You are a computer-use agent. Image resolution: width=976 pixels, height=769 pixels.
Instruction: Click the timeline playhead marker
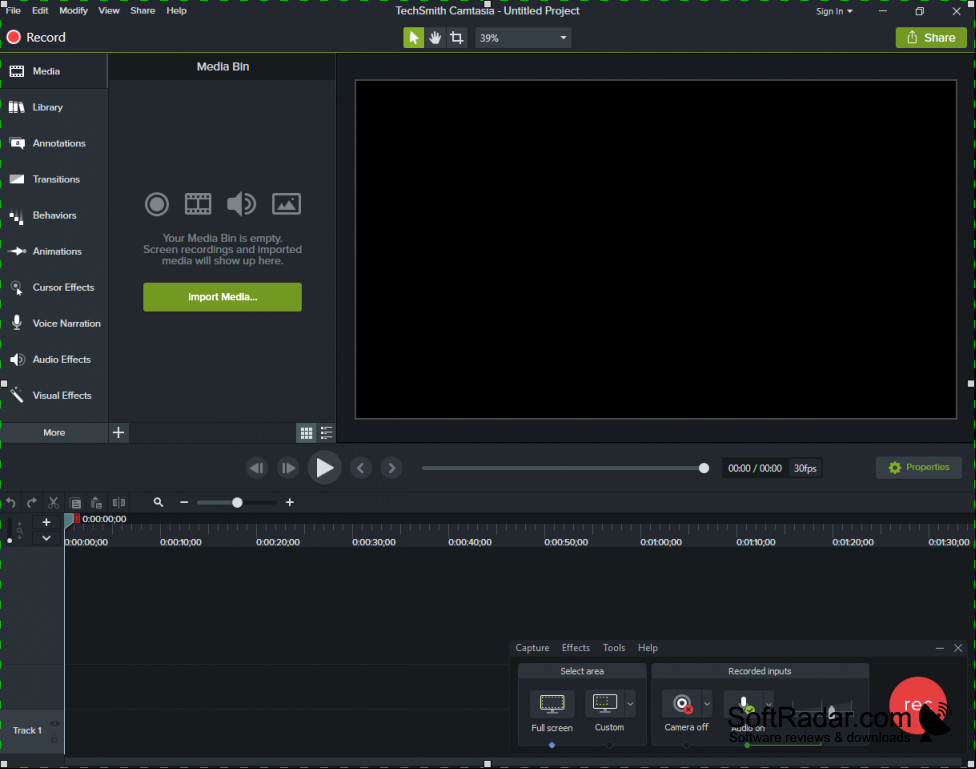69,521
